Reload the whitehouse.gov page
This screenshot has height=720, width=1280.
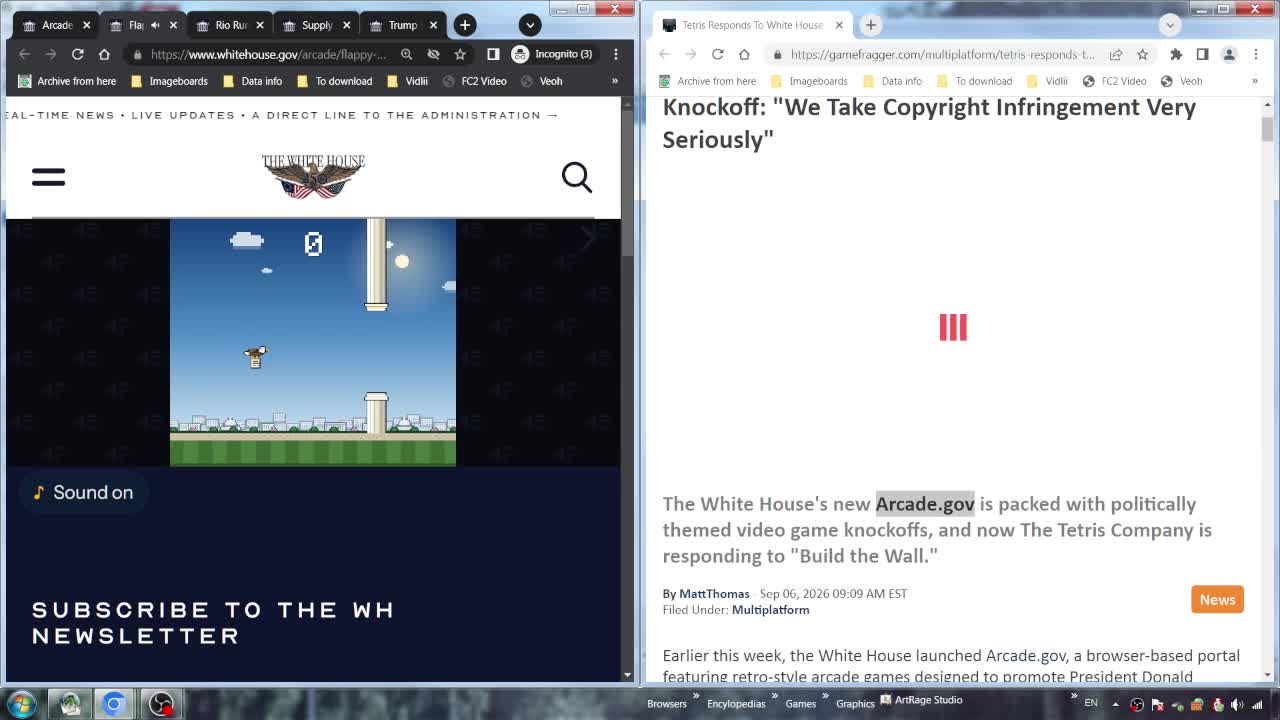point(77,54)
